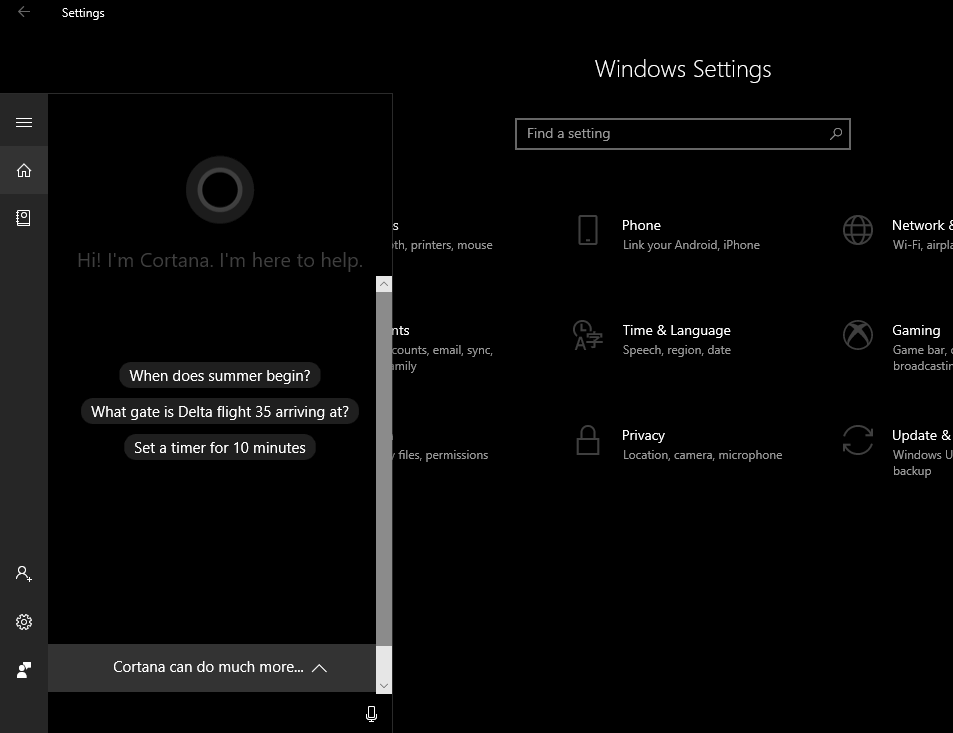
Task: Ask When does summer begin?
Action: pyautogui.click(x=220, y=376)
